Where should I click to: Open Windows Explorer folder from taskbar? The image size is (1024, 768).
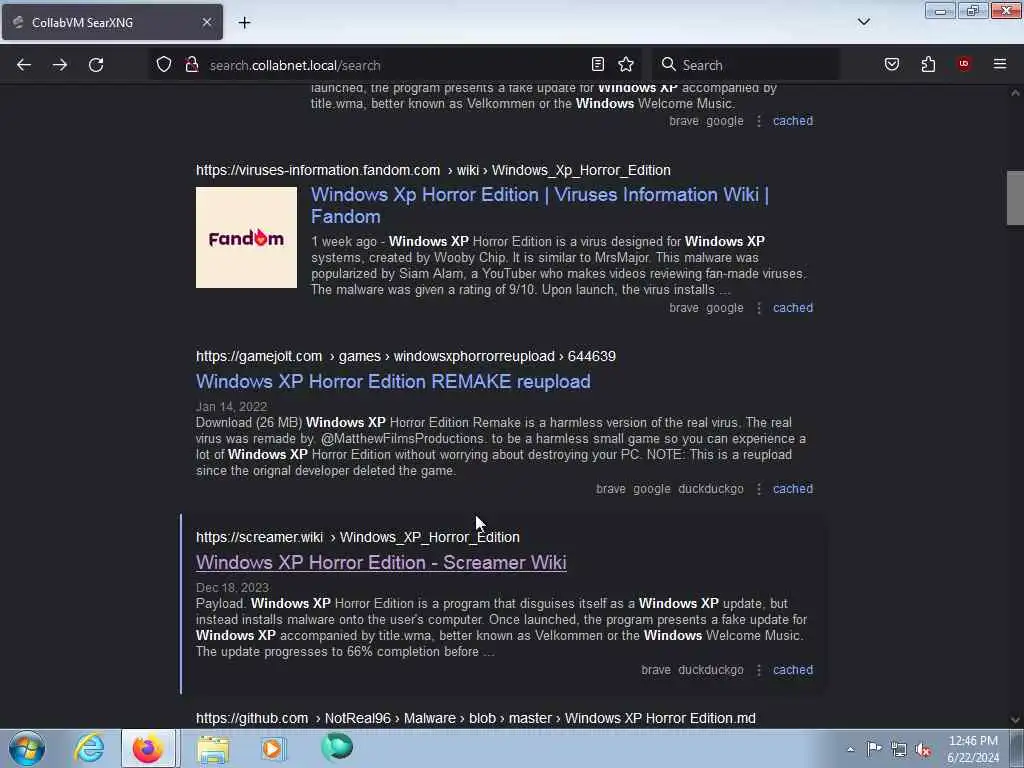(213, 748)
